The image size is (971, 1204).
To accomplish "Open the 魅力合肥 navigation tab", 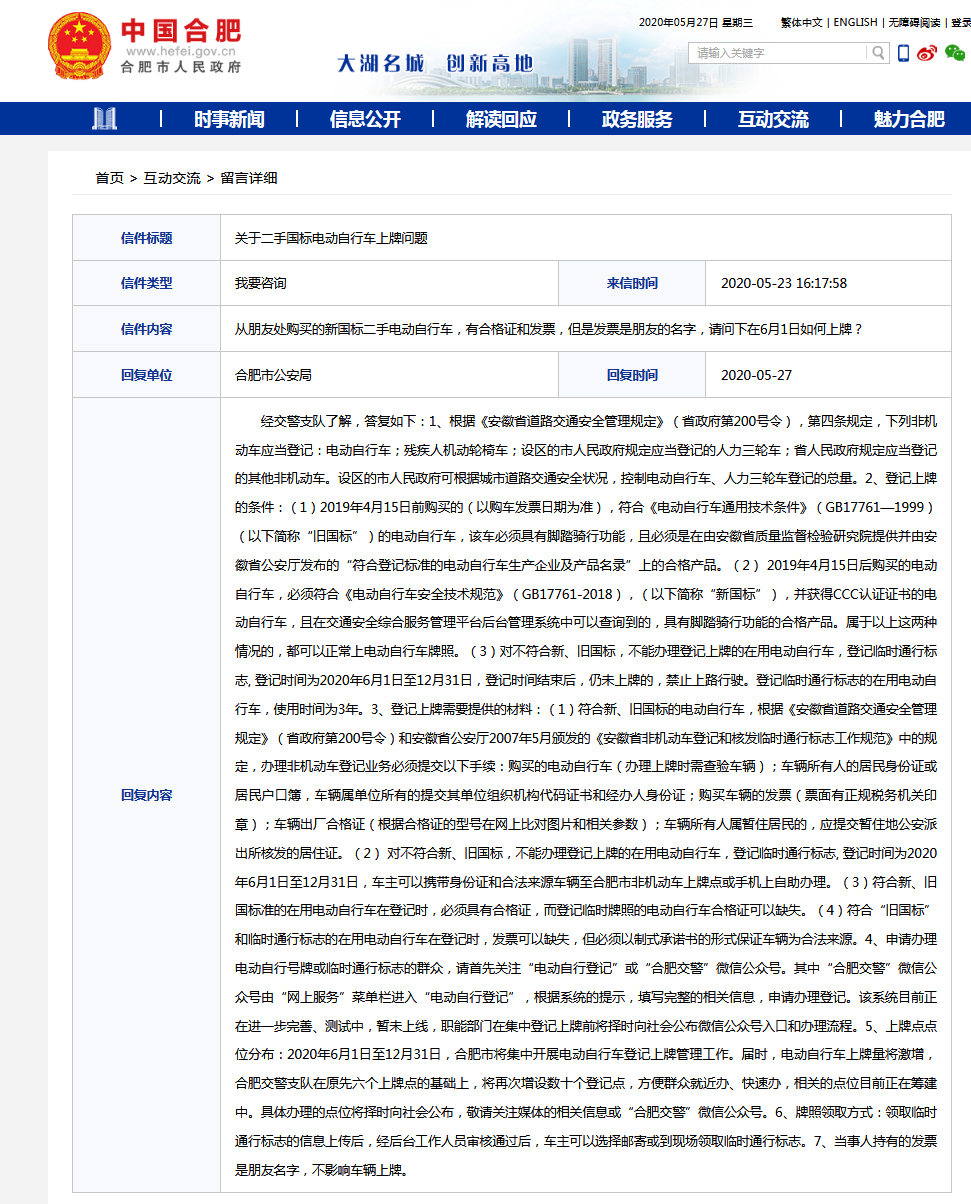I will coord(909,119).
